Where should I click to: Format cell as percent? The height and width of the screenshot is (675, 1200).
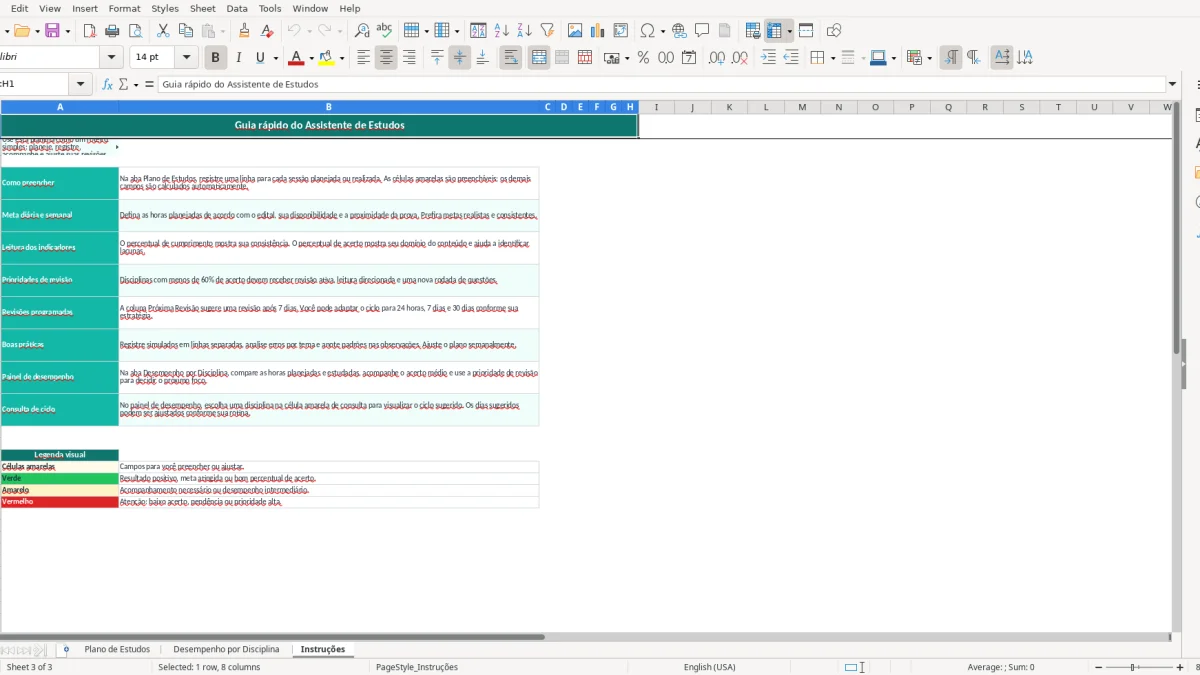tap(643, 58)
